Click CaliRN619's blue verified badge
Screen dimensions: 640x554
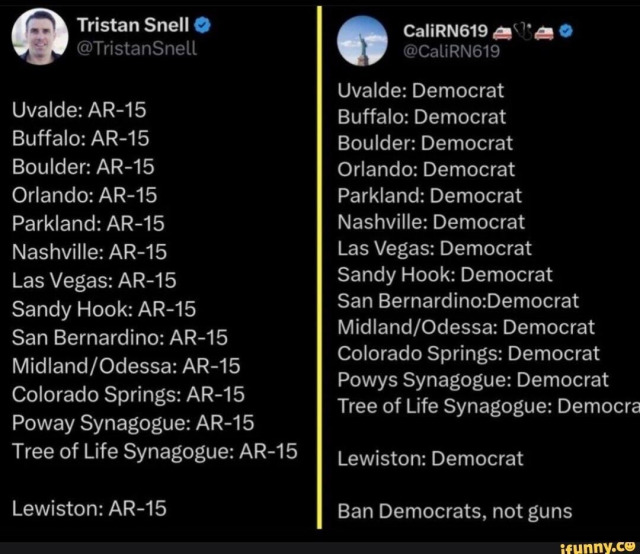click(567, 31)
